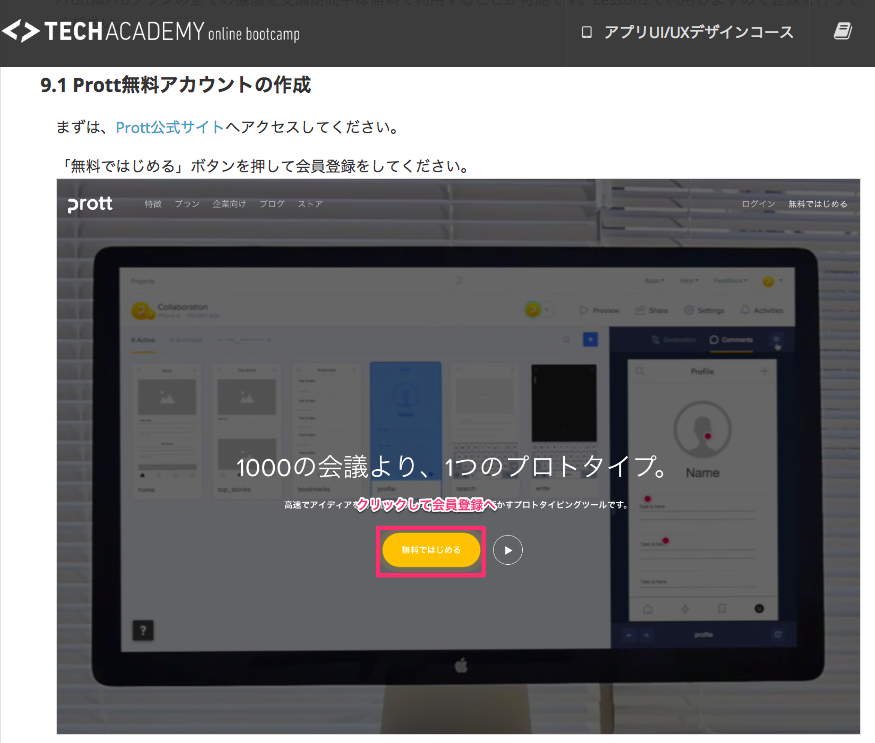Screen dimensions: 875x743
Task: Click the headline 1000の会議より、1つのプロトタイプ。
Action: (x=452, y=467)
